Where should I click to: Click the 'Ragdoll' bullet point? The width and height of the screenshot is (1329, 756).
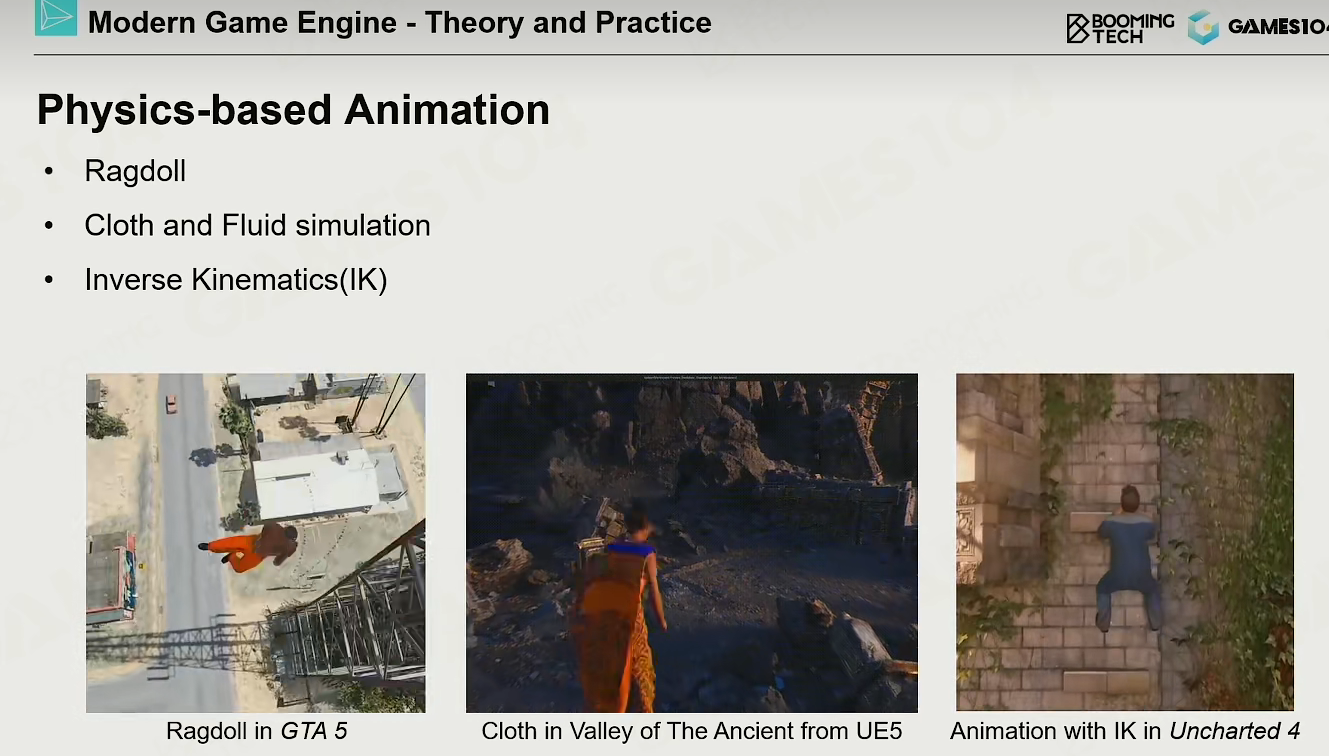point(135,171)
